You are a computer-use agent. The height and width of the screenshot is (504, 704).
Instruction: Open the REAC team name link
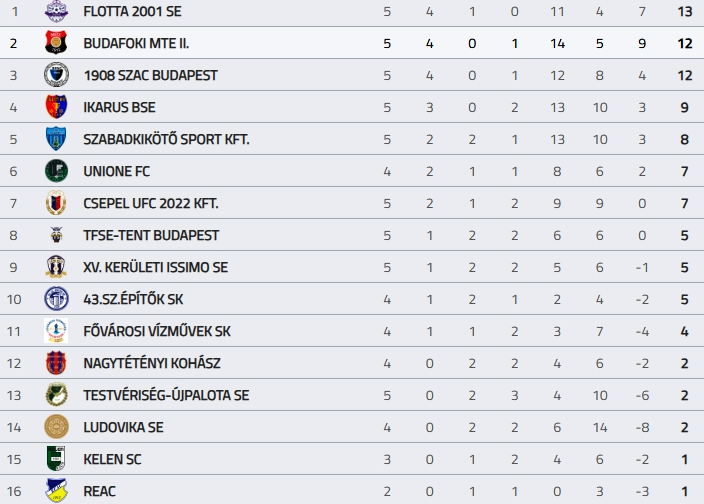pyautogui.click(x=100, y=491)
